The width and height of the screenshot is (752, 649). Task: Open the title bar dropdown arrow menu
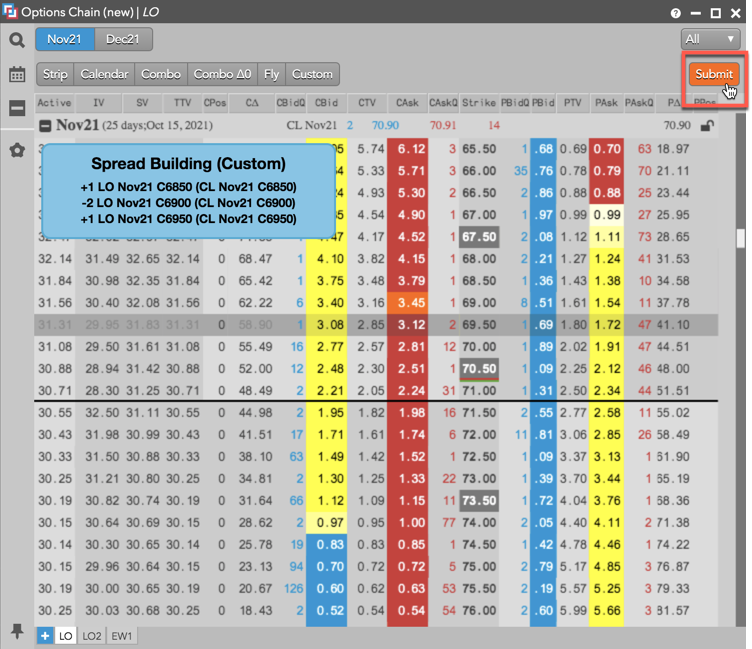tap(696, 13)
